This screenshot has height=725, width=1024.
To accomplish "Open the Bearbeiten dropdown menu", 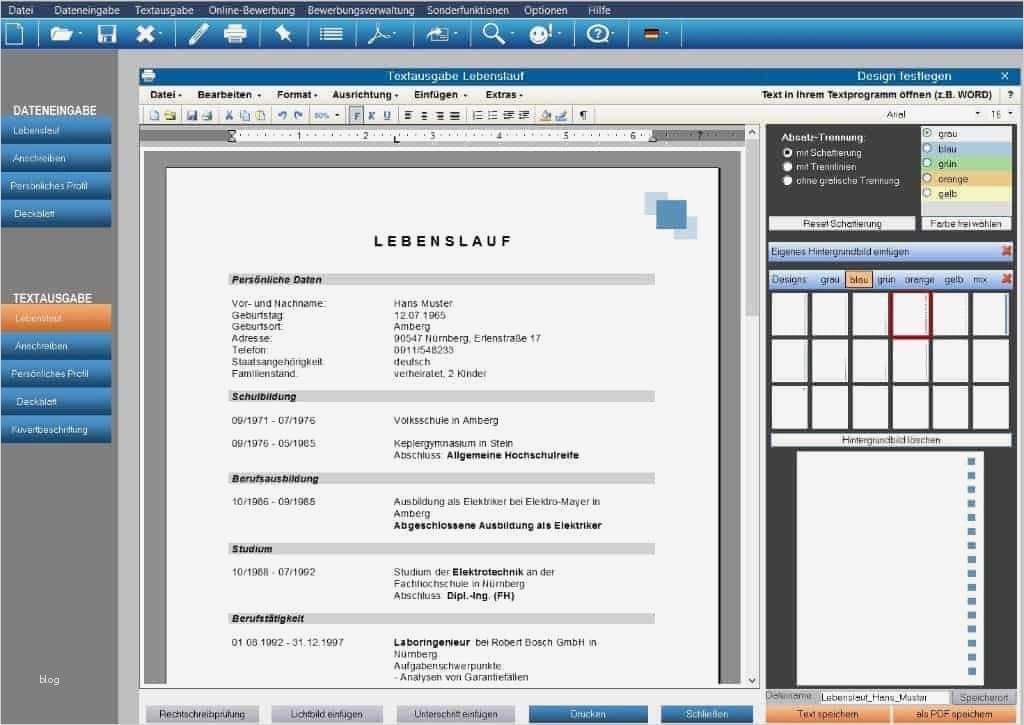I will [229, 95].
